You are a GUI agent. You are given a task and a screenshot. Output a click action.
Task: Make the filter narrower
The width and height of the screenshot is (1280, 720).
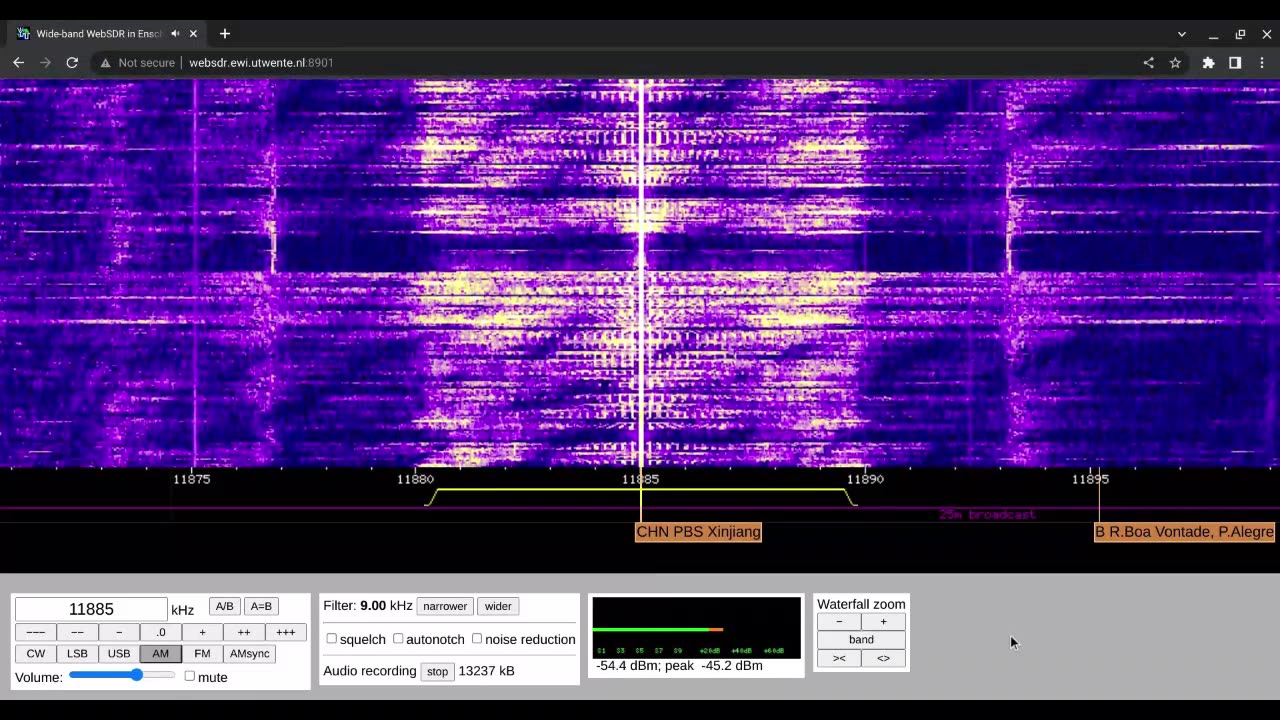[x=444, y=606]
